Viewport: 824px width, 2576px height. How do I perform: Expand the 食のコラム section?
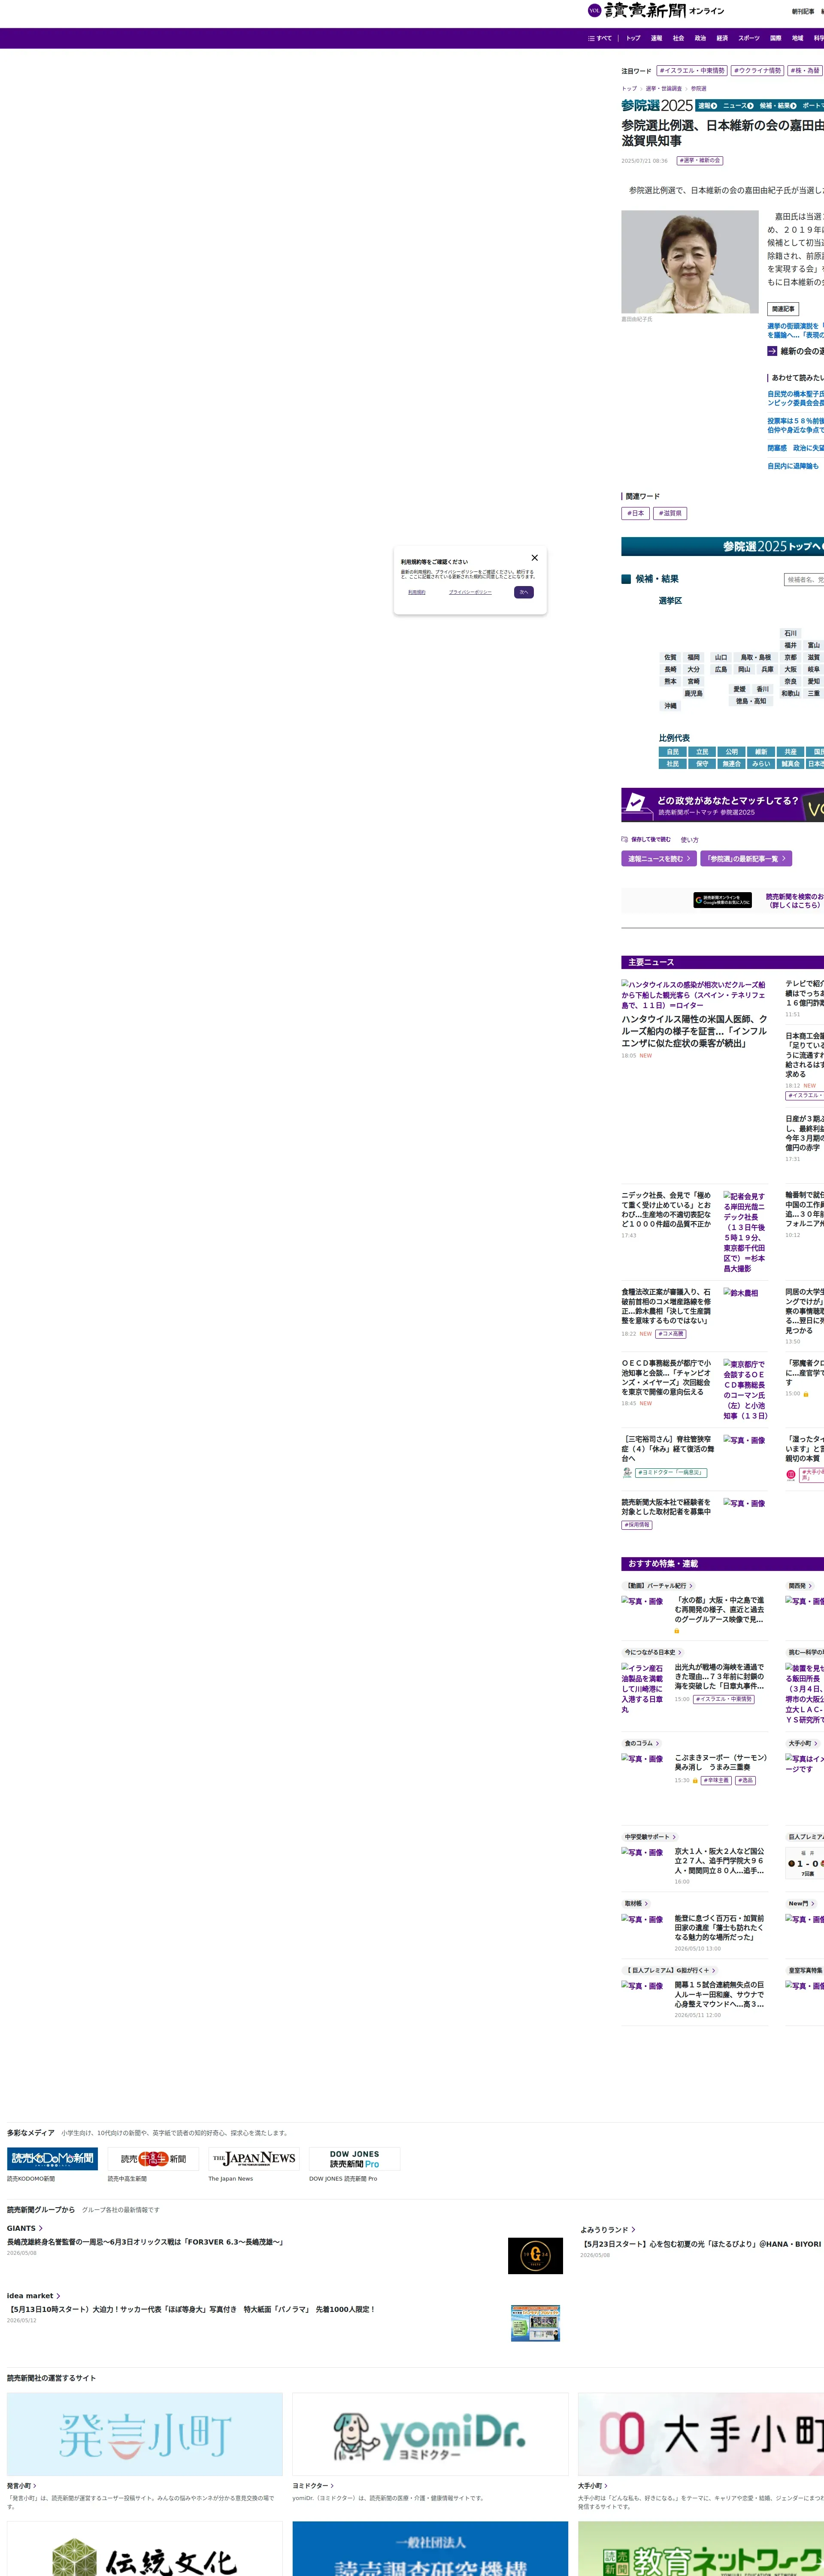642,1743
